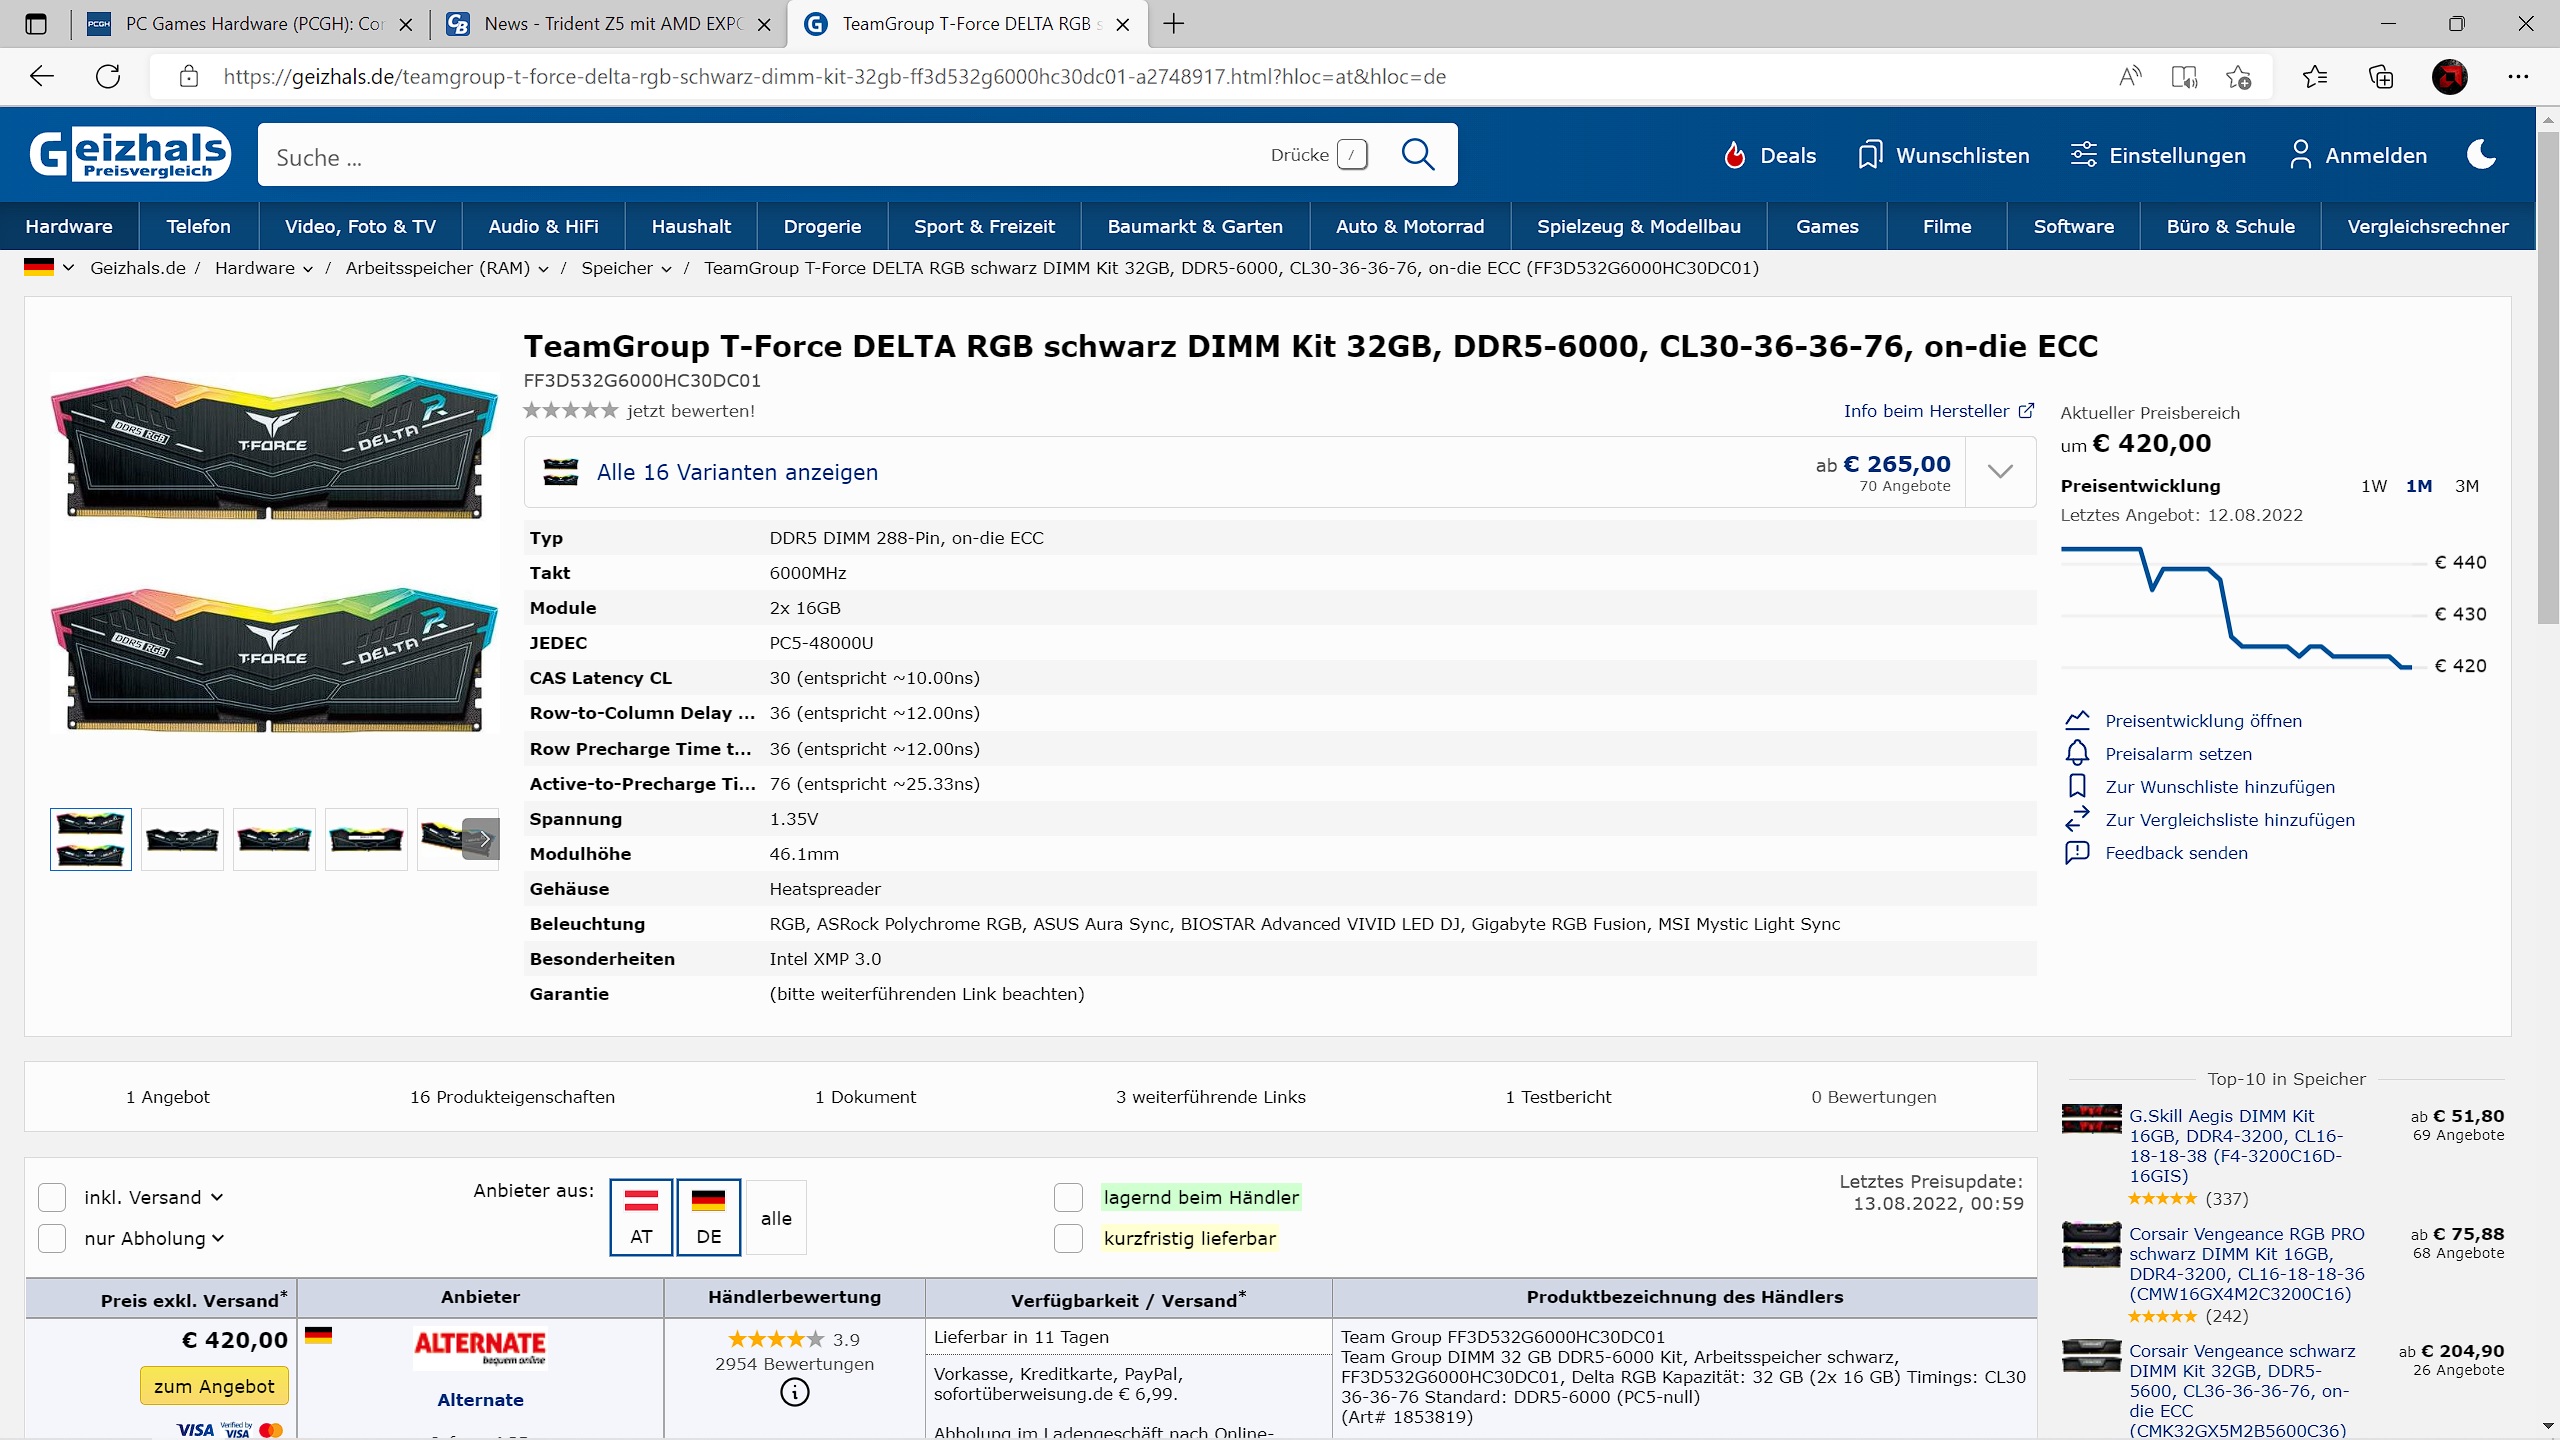Click the Preisalarm setzen bell icon
Image resolution: width=2560 pixels, height=1440 pixels.
[2077, 753]
